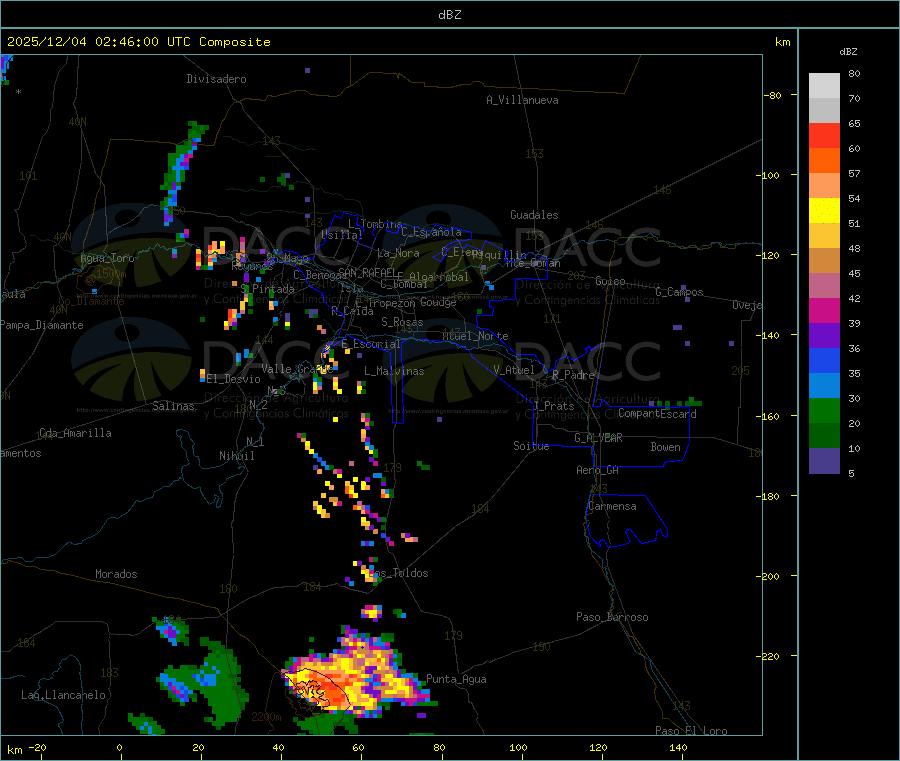900x761 pixels.
Task: Select the slate 5-10 dBZ legend swatch
Action: 824,460
